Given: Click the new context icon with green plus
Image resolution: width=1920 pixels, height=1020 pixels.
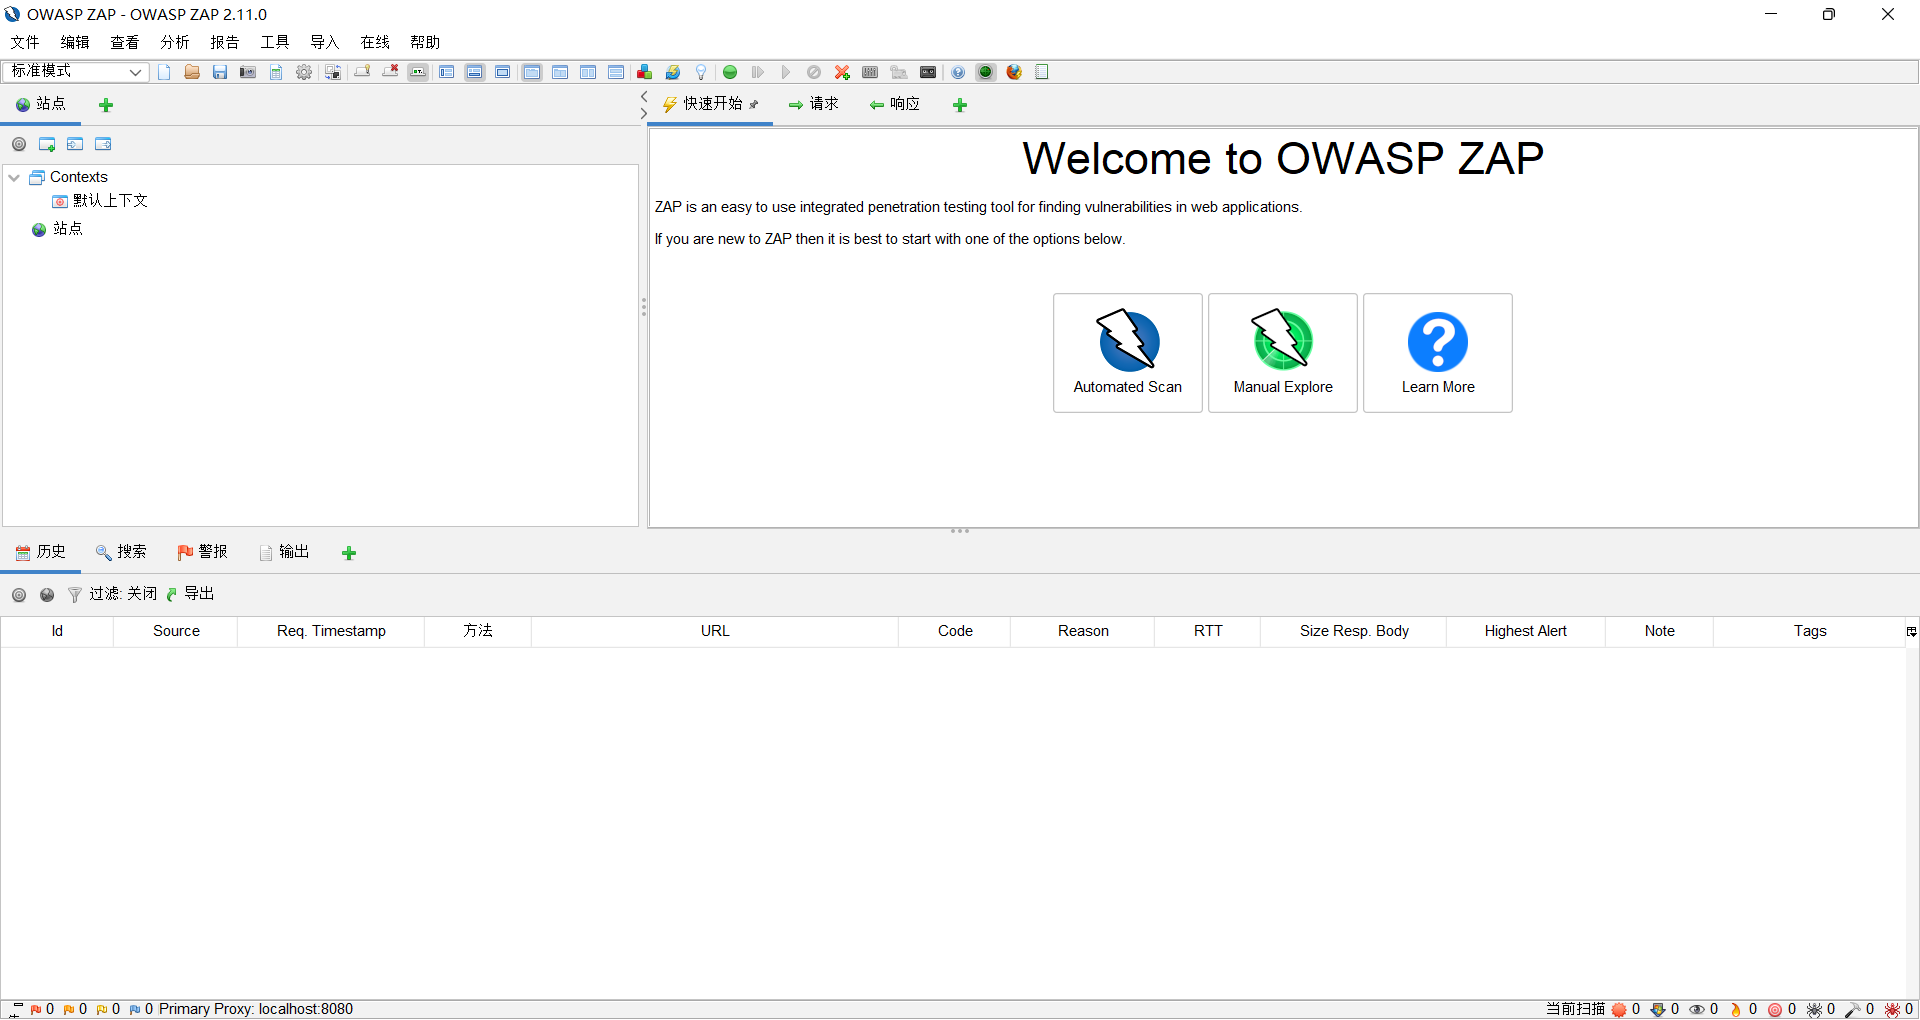Looking at the screenshot, I should click(47, 144).
